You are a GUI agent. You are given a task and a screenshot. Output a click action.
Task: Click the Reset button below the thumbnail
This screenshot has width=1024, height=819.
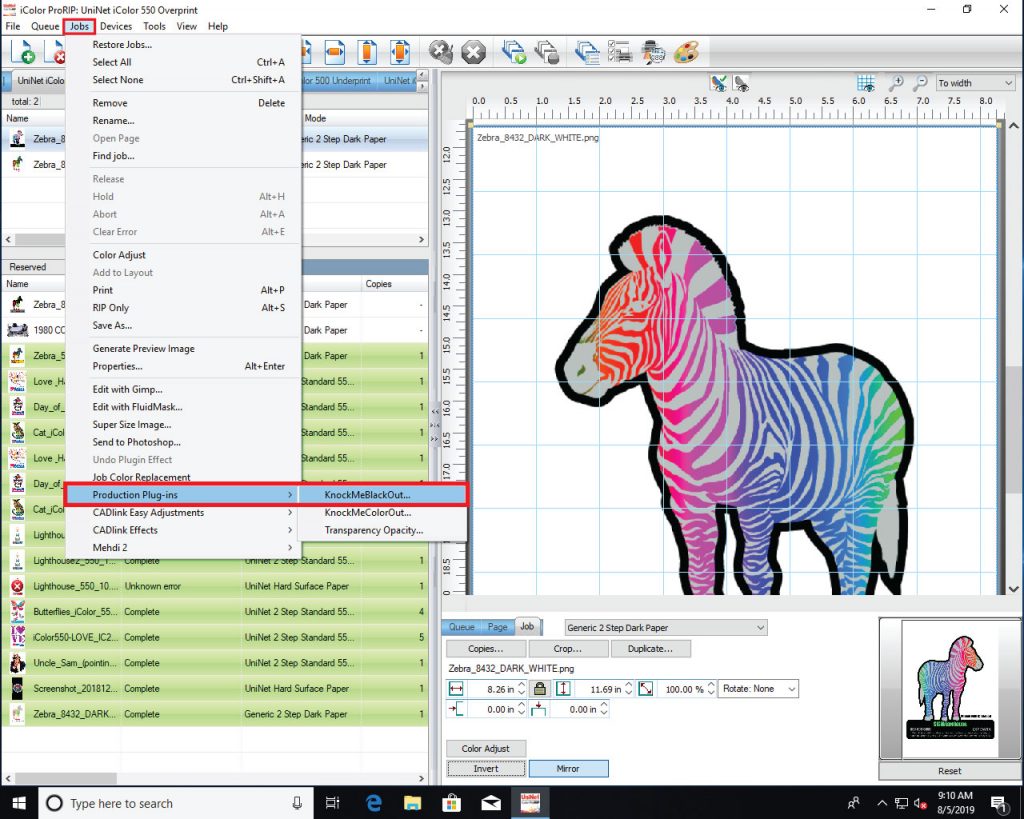pyautogui.click(x=949, y=771)
